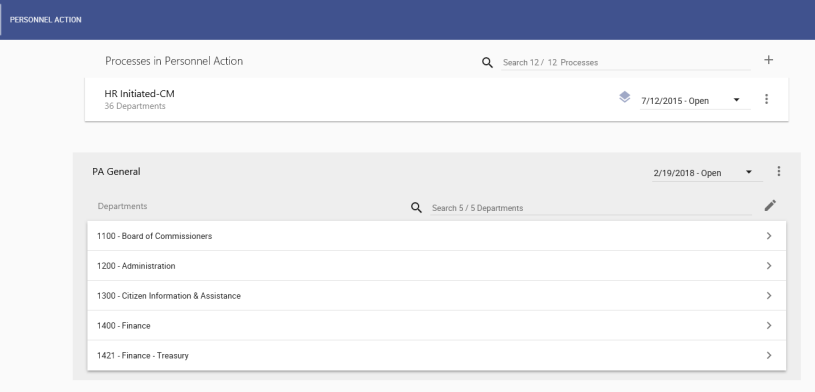Click the departments search magnifier icon
Screen dimensions: 815x392
pos(416,207)
